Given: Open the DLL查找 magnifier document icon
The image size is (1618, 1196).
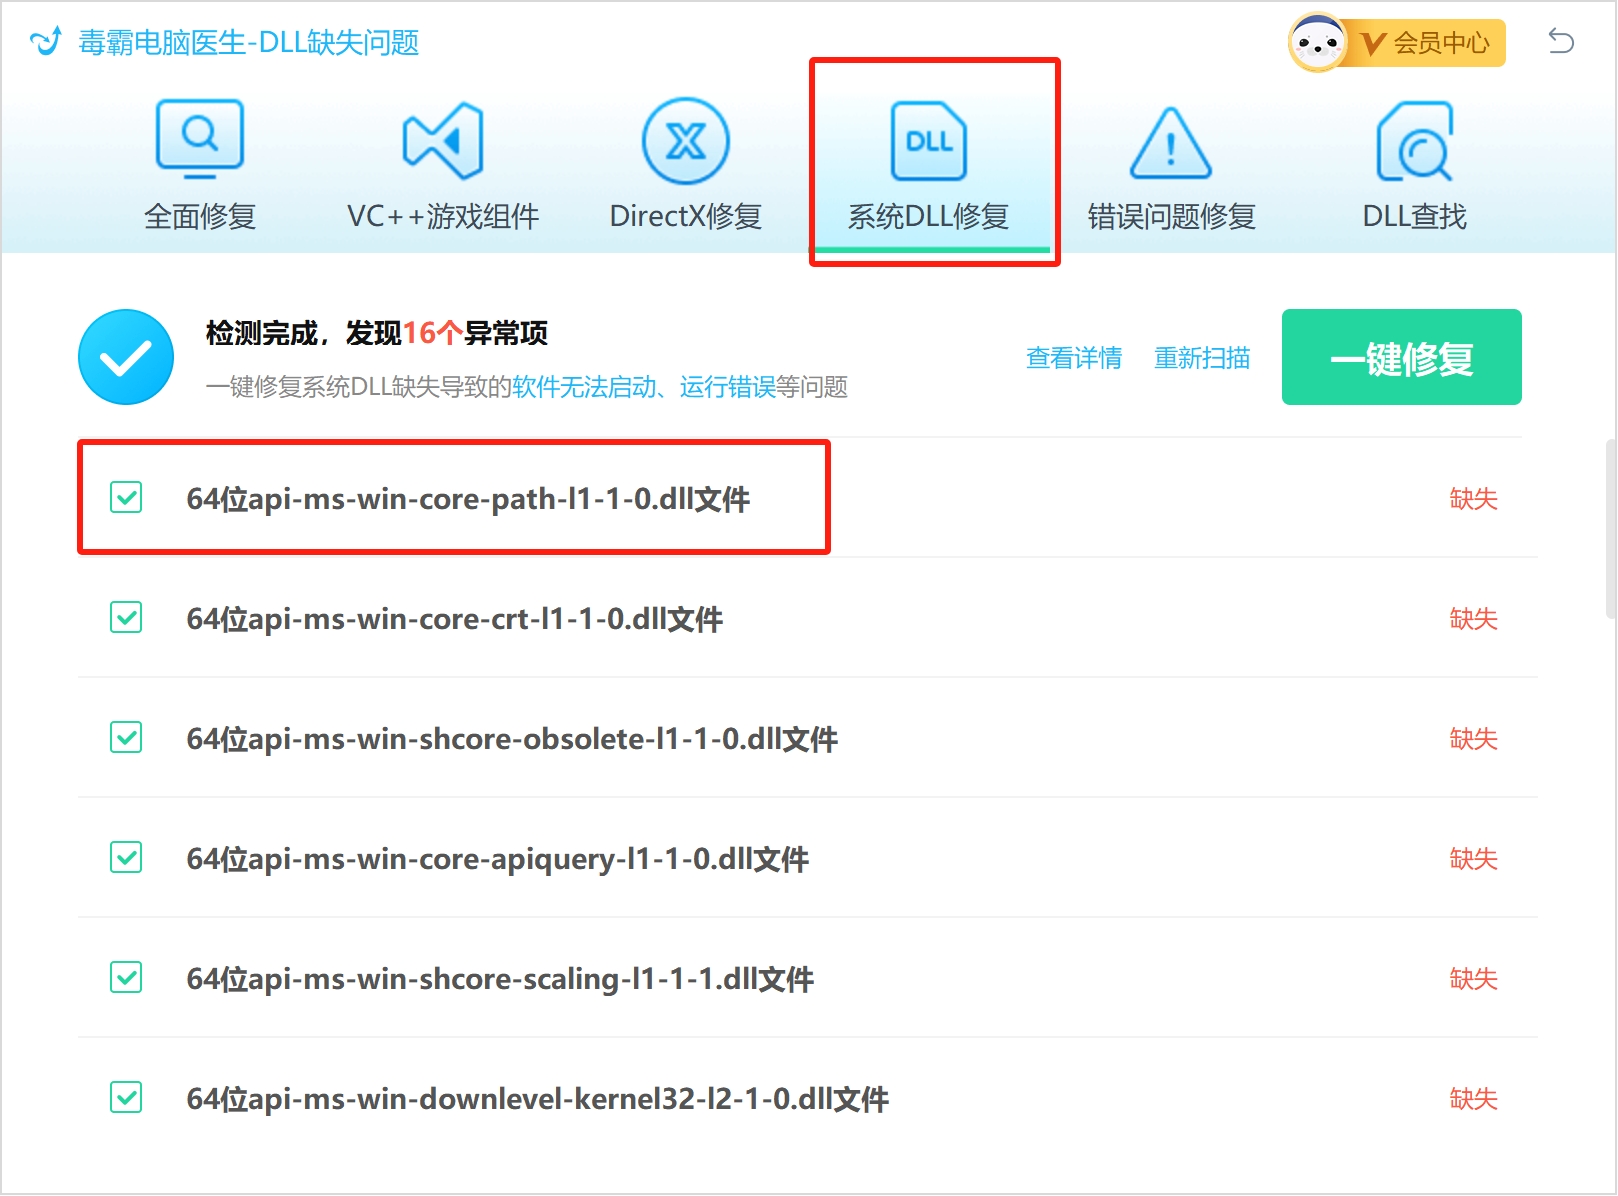Looking at the screenshot, I should [1413, 142].
